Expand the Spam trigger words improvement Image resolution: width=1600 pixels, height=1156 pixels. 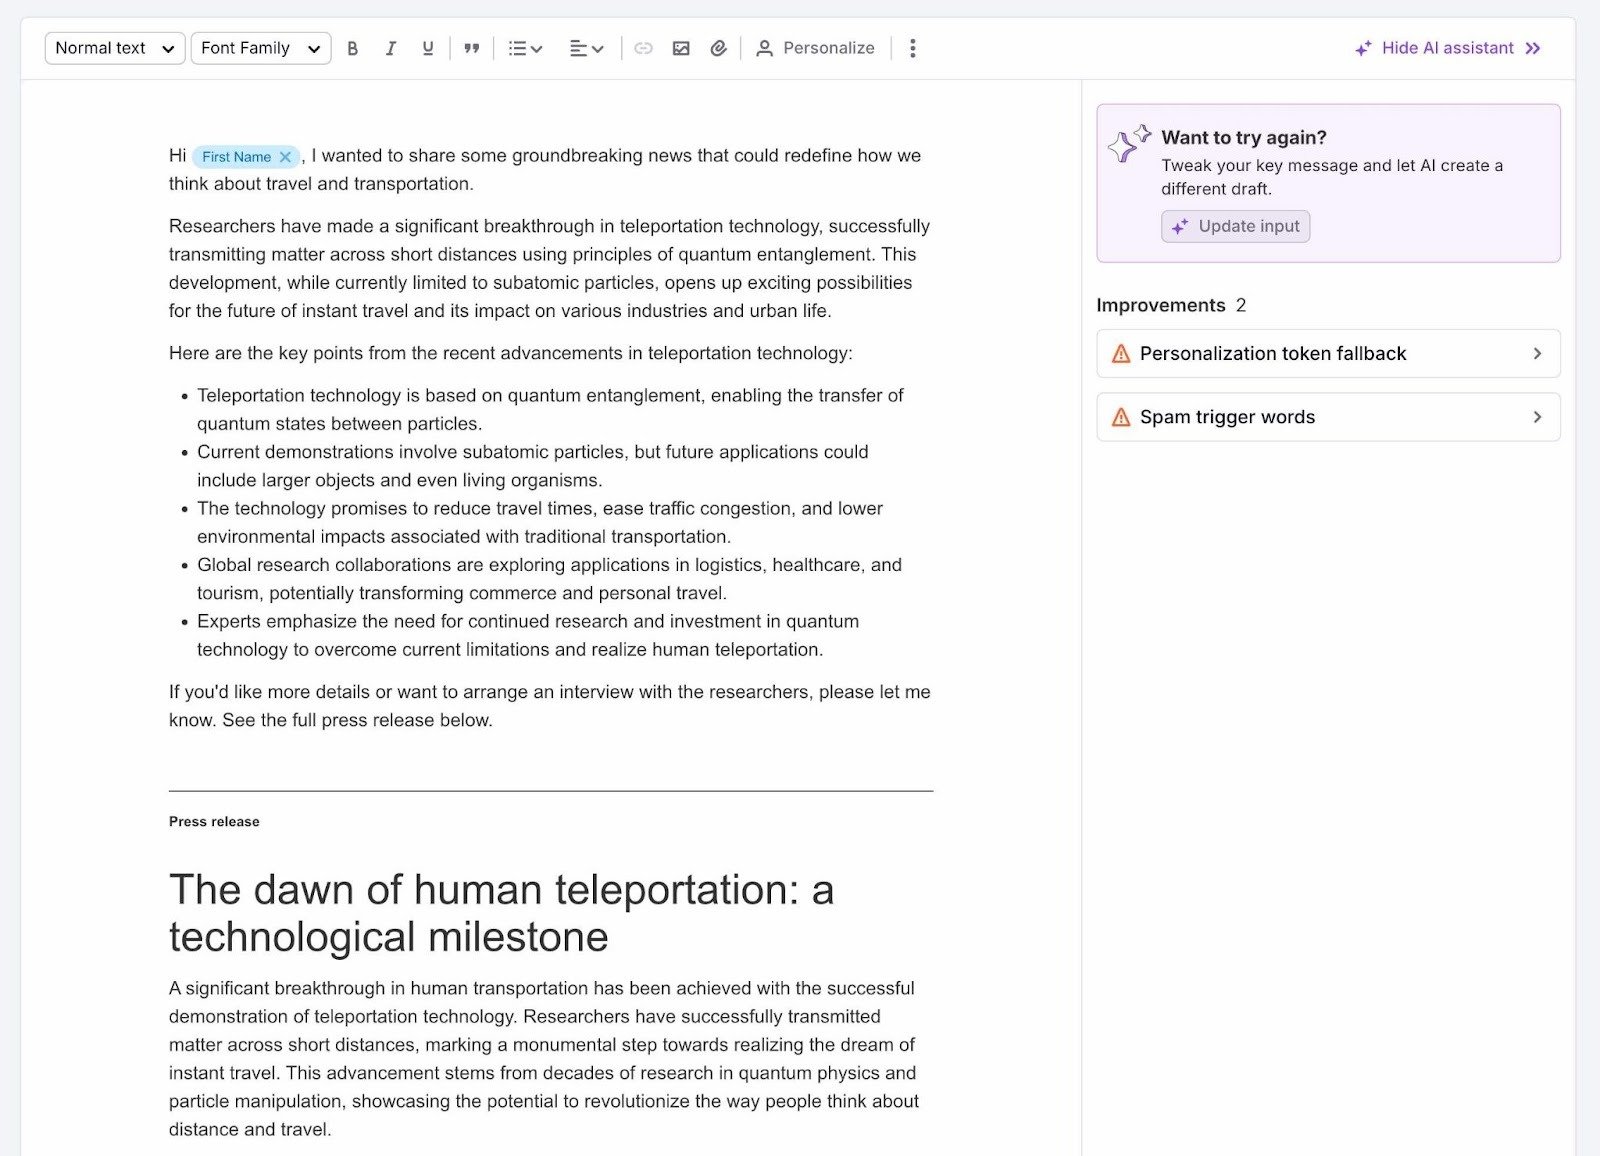point(1327,417)
